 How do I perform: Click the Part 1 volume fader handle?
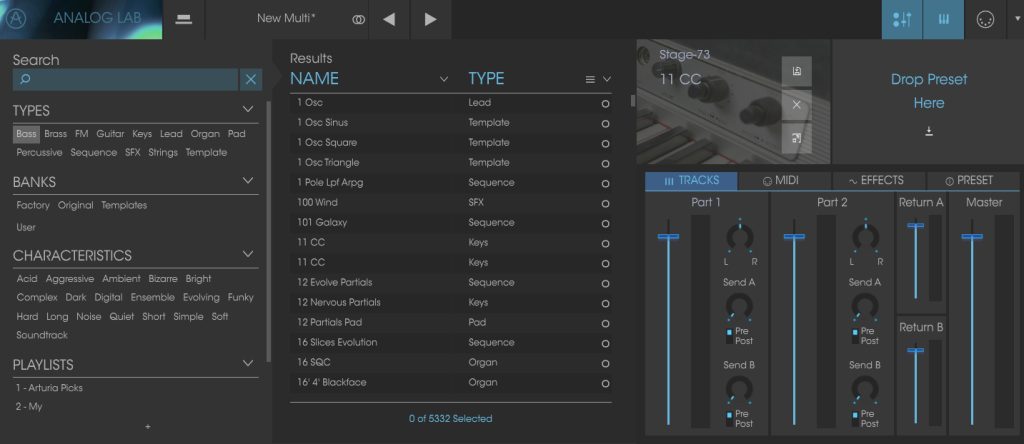(668, 236)
